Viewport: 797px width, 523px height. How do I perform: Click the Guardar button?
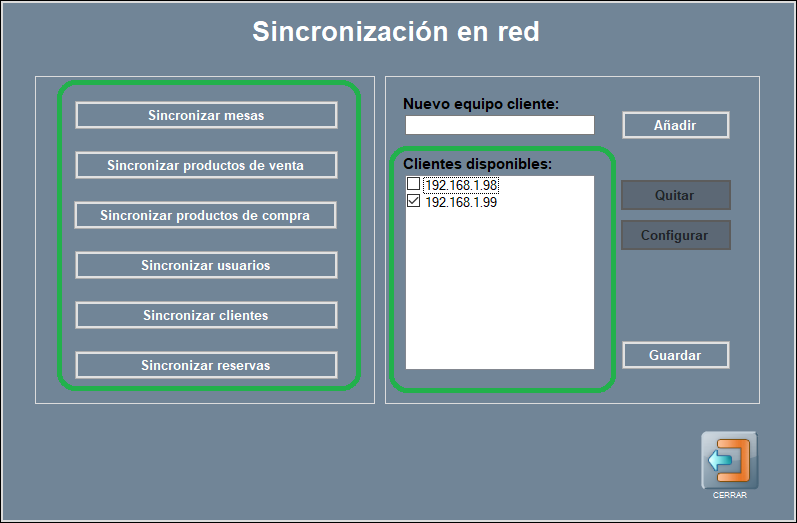(675, 355)
